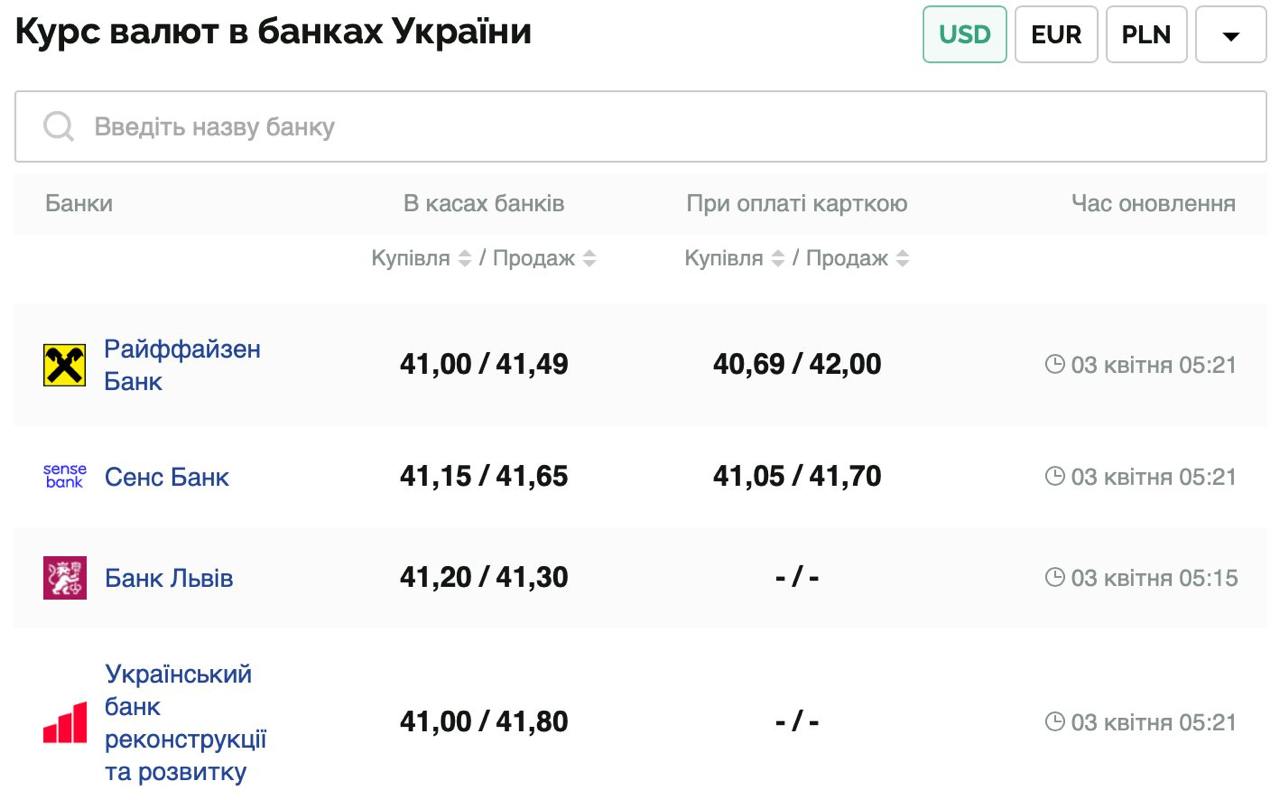Viewport: 1280px width, 800px height.
Task: Click the clock icon in Raiffeisen row
Action: 1054,364
